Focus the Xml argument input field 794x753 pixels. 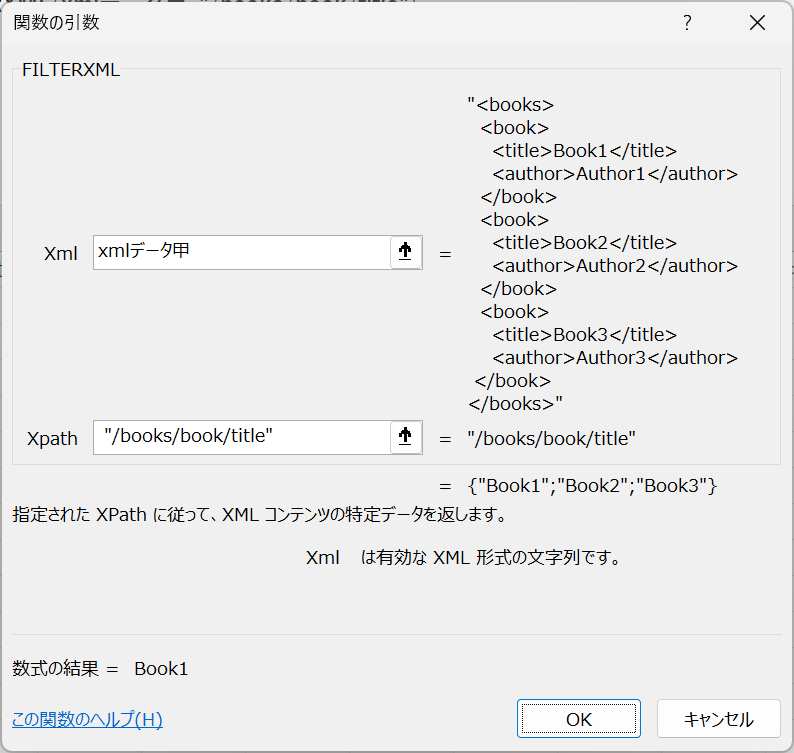242,252
